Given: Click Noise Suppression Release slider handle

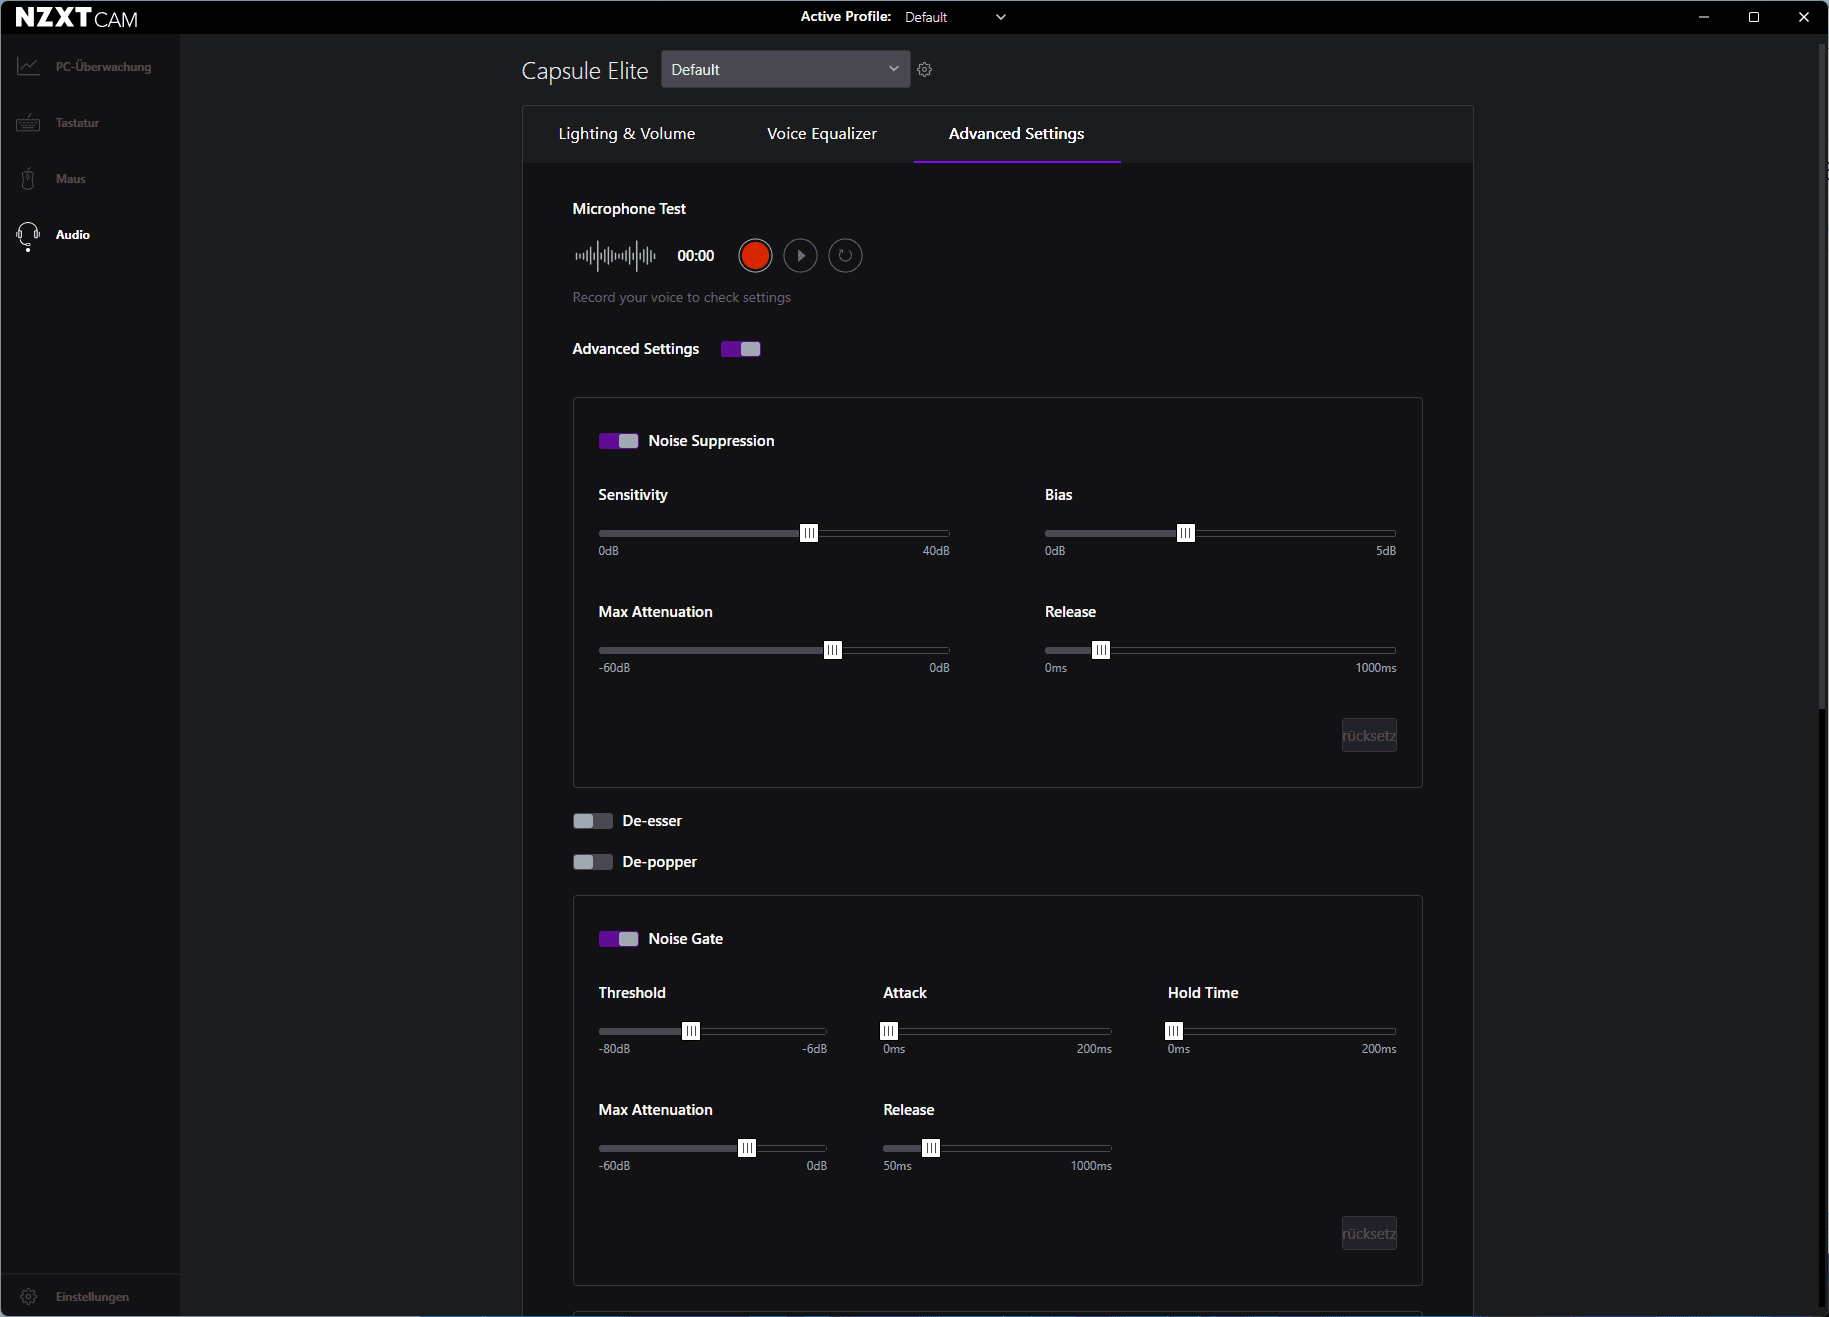Looking at the screenshot, I should (x=1101, y=650).
